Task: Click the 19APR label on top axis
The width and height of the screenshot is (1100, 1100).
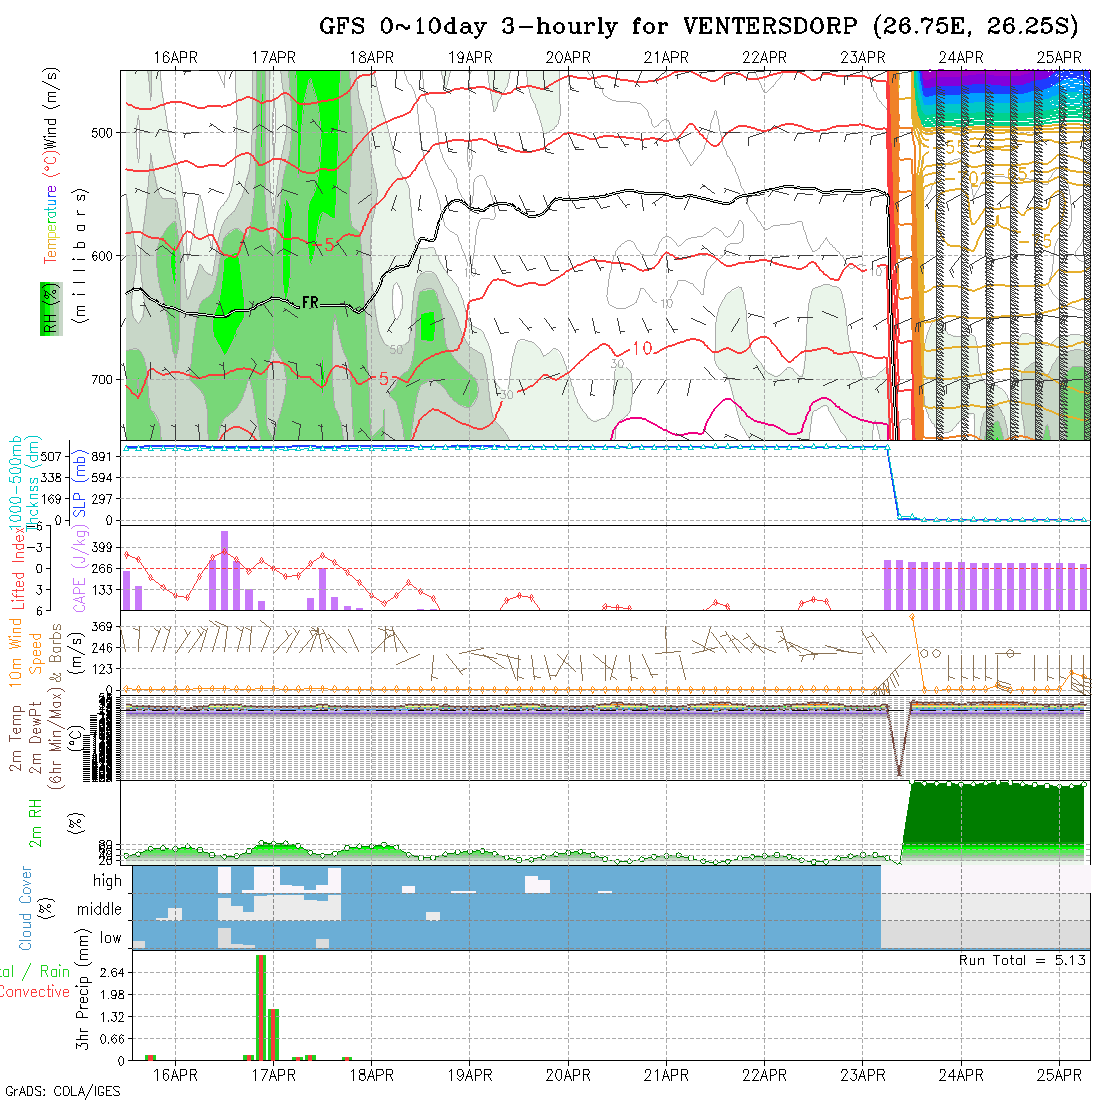Action: click(x=470, y=58)
